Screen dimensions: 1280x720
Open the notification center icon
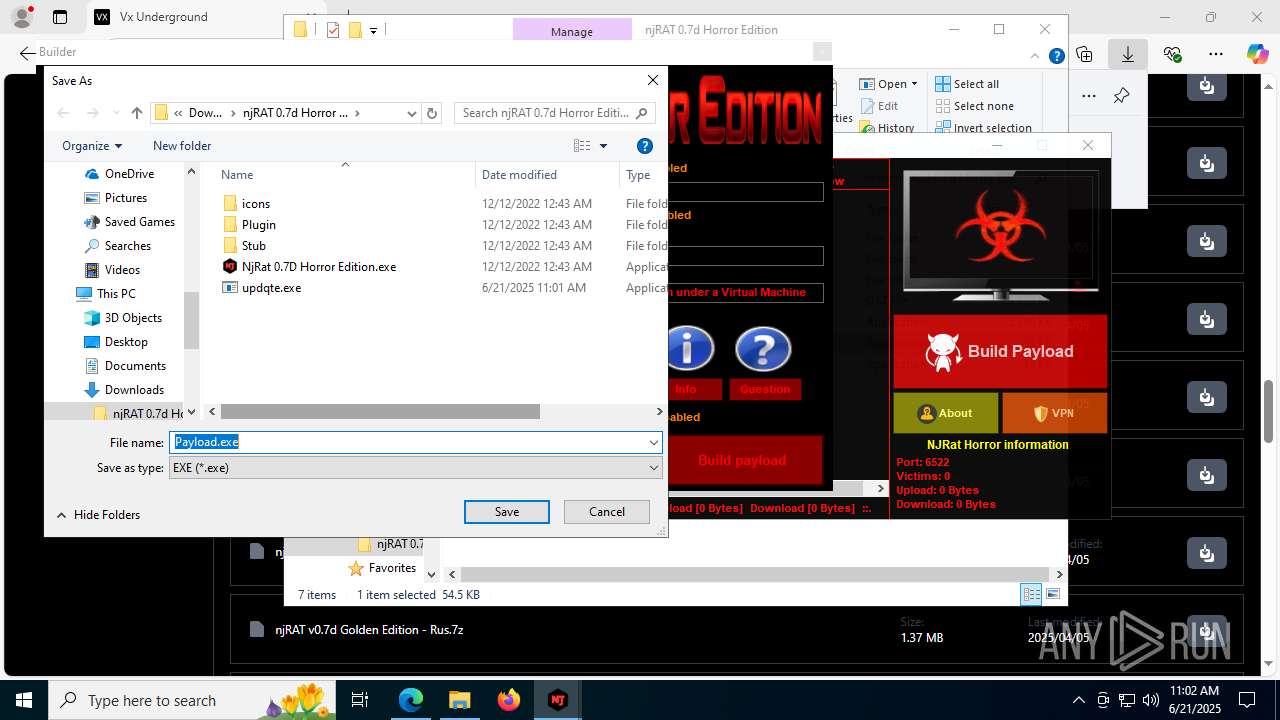pyautogui.click(x=1247, y=700)
